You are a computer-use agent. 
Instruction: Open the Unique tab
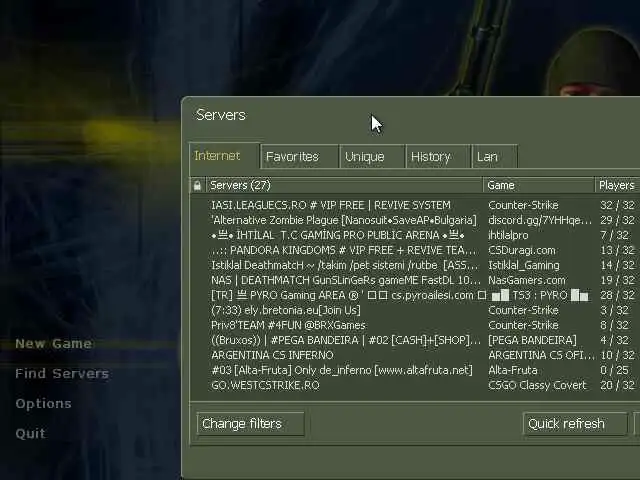372,157
